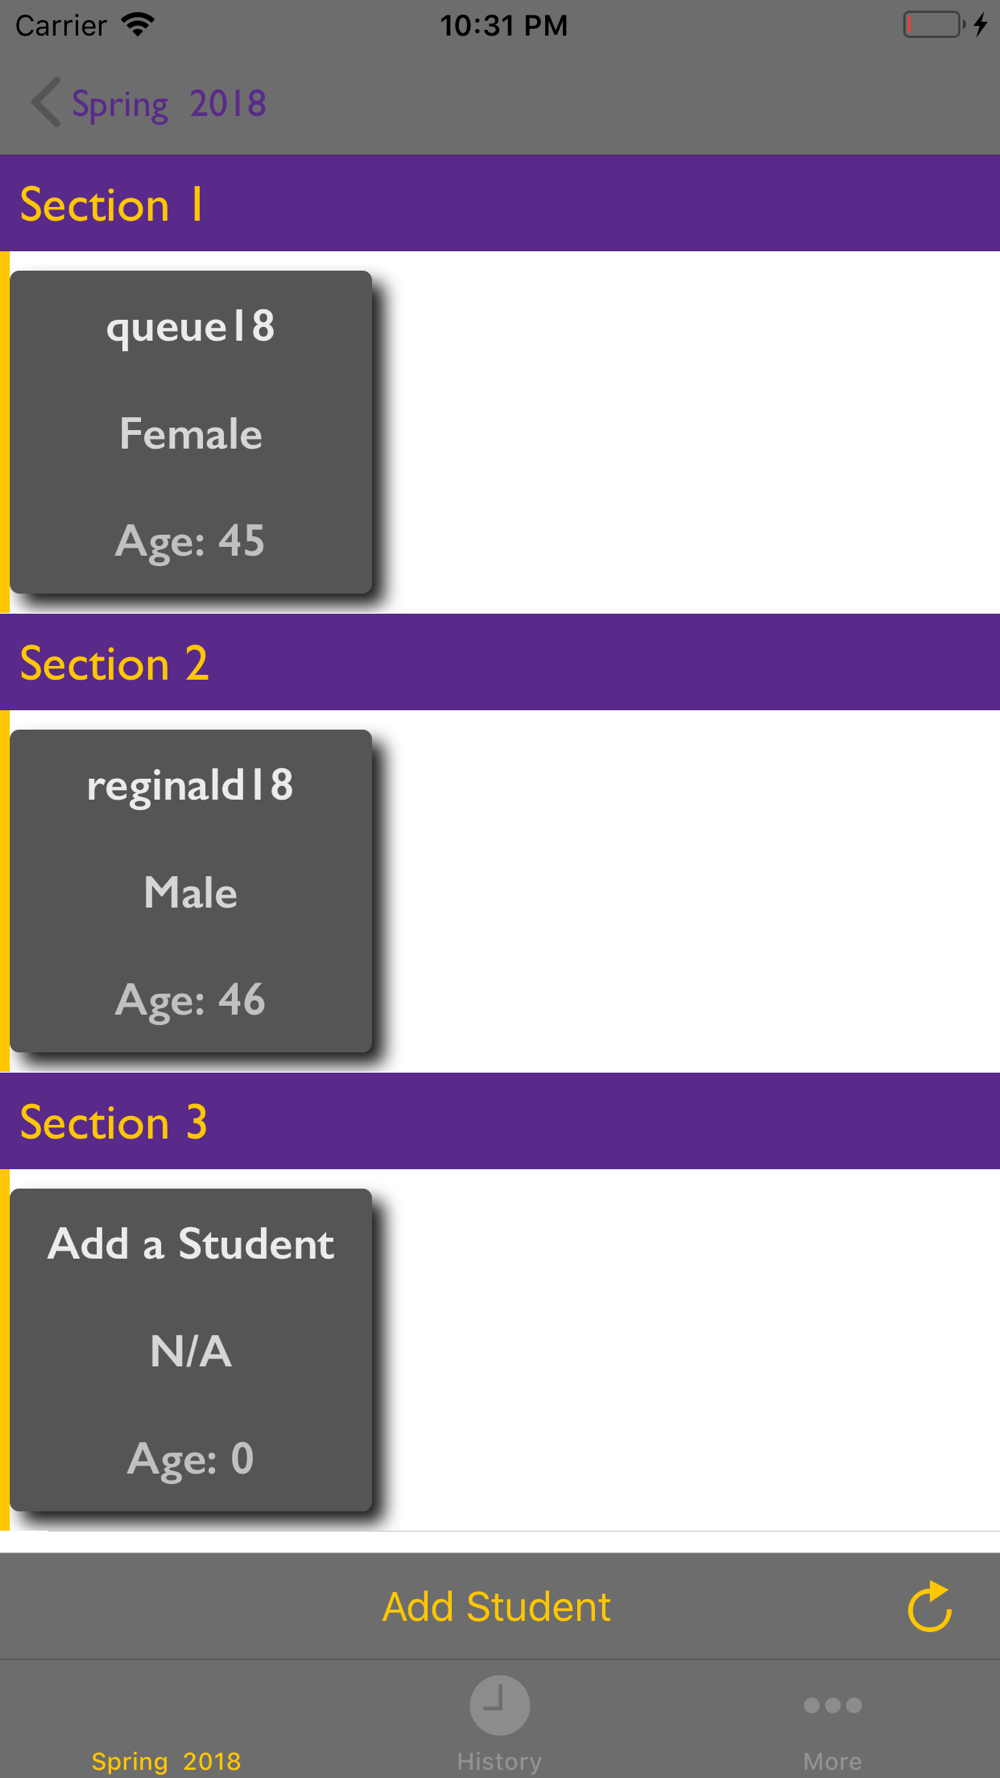Tap the Section 3 header
Viewport: 1000px width, 1778px height.
click(500, 1121)
